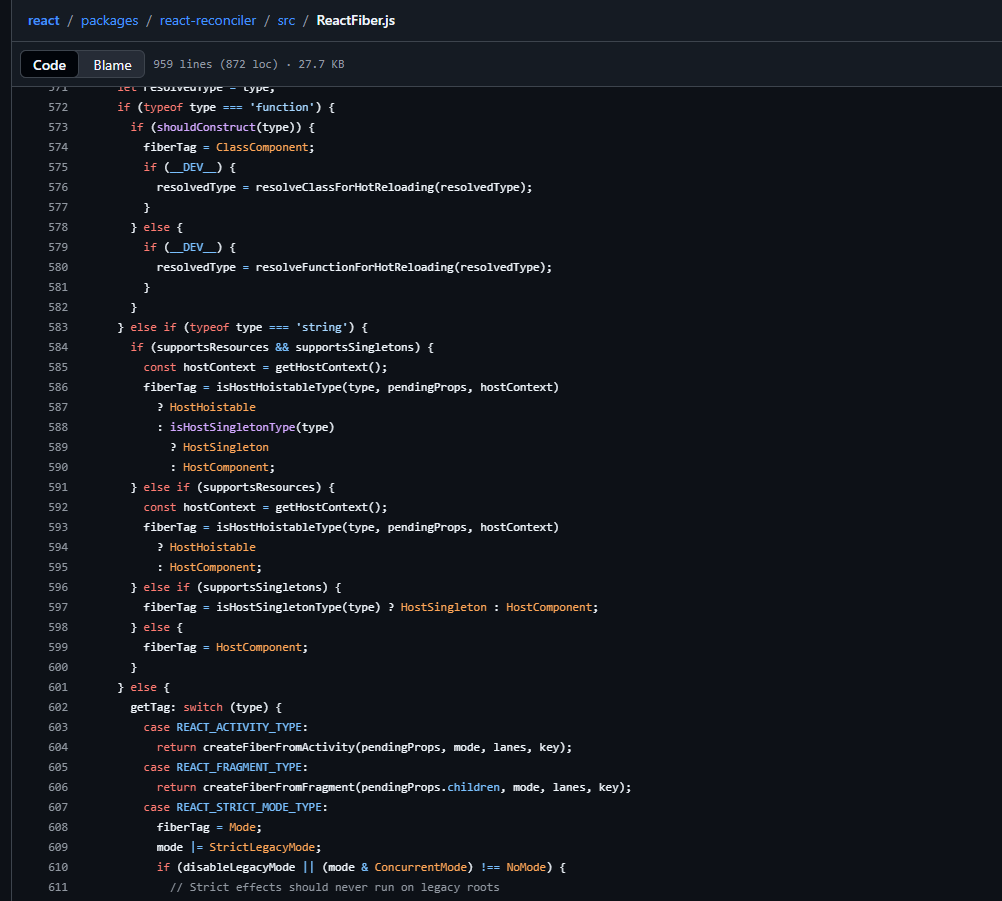1002x901 pixels.
Task: Click HostSingleton on line 597
Action: tap(443, 607)
